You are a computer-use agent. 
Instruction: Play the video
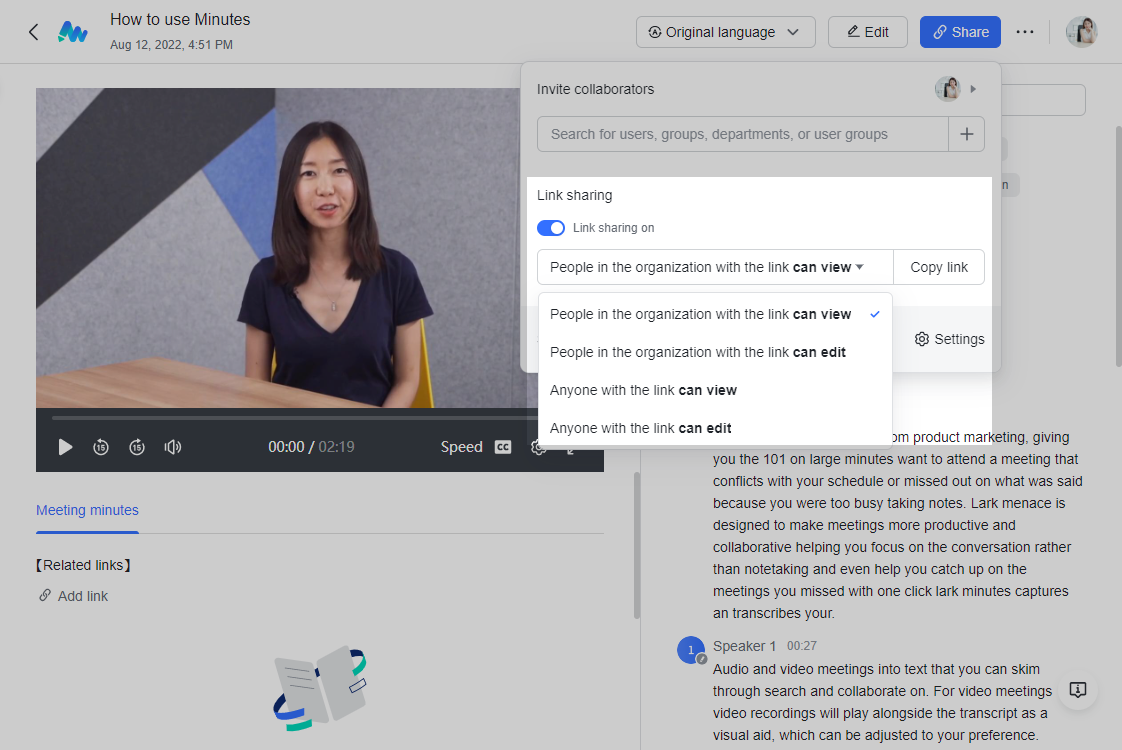(x=65, y=447)
